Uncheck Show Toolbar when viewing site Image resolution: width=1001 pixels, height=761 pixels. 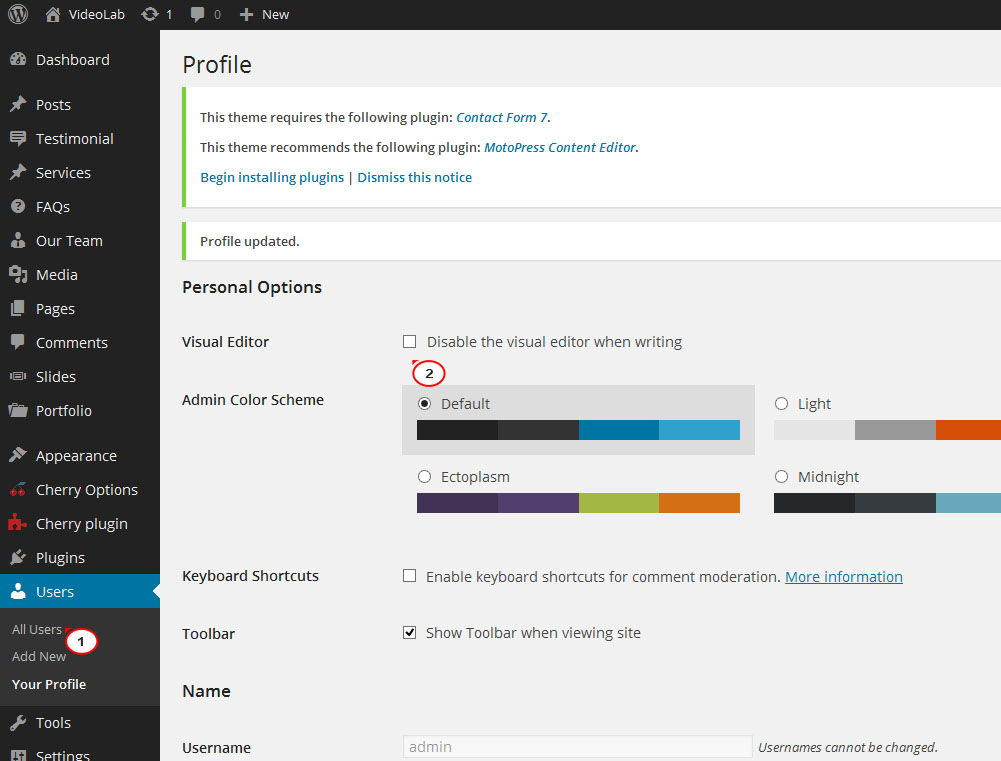coord(409,633)
